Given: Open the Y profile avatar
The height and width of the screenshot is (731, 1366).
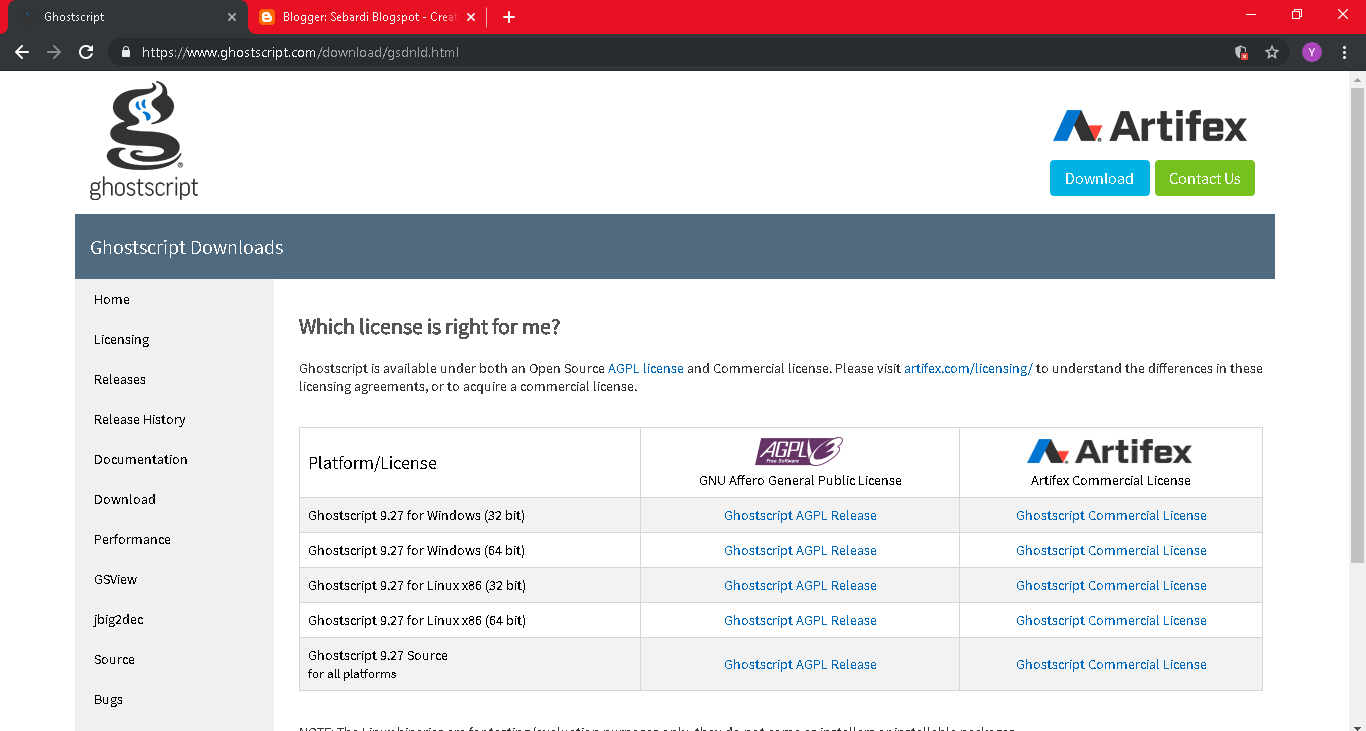Looking at the screenshot, I should point(1312,52).
